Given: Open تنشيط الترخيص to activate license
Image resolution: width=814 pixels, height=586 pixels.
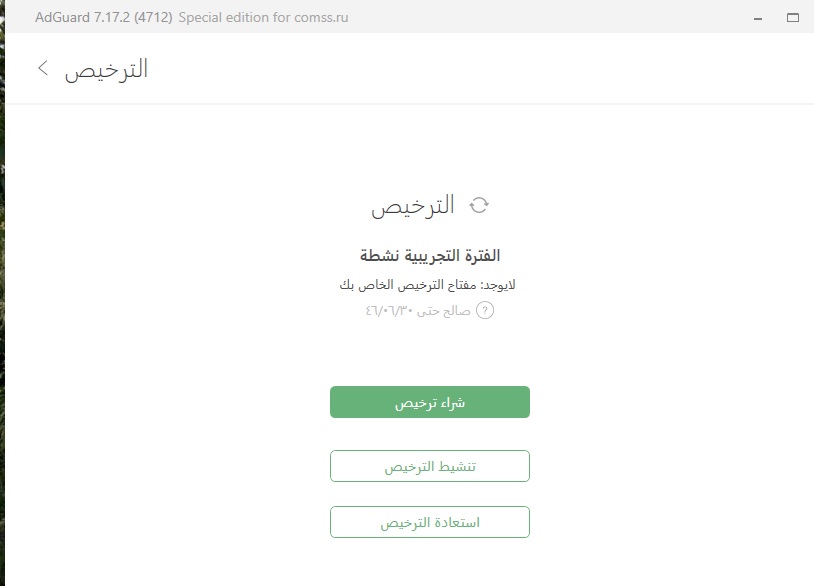Looking at the screenshot, I should pyautogui.click(x=430, y=466).
